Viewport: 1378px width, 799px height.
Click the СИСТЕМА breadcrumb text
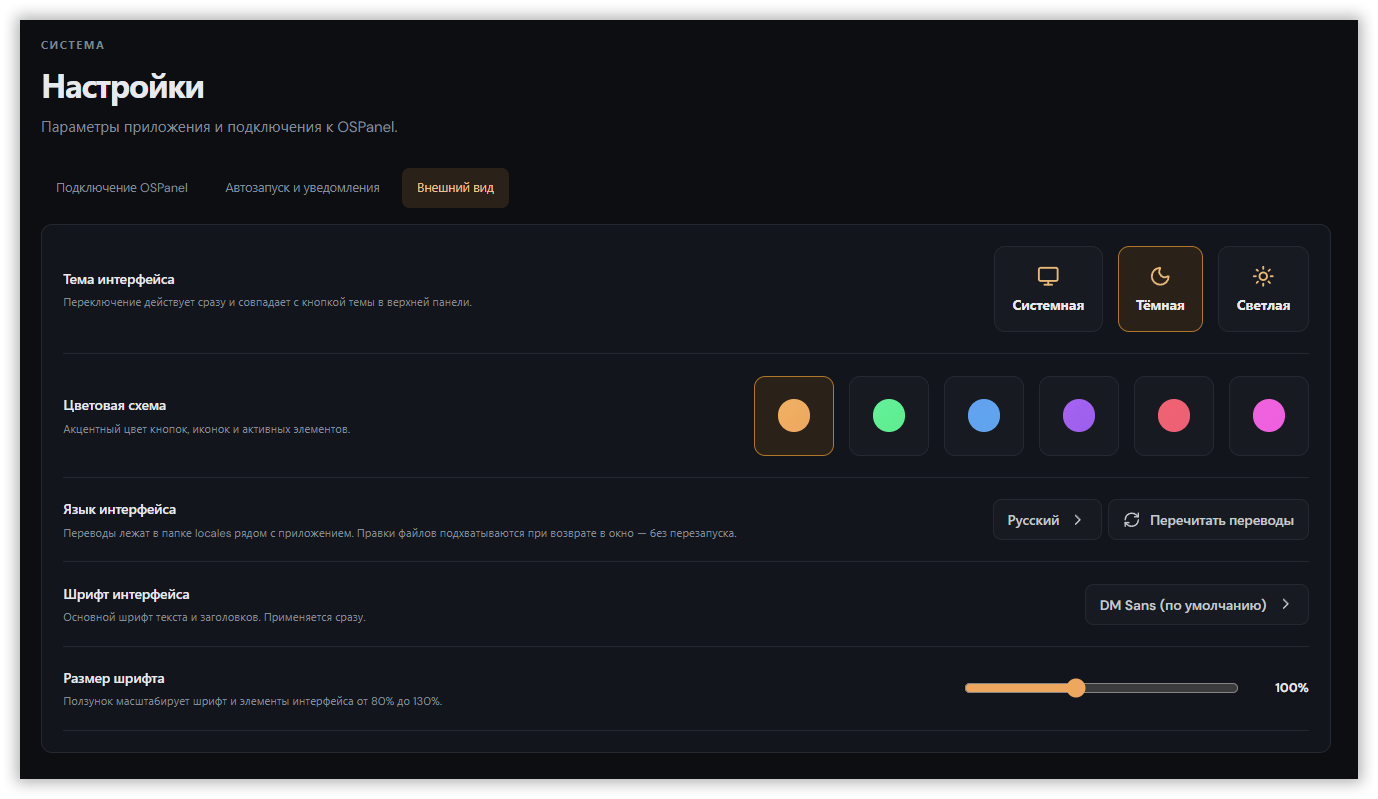[73, 45]
